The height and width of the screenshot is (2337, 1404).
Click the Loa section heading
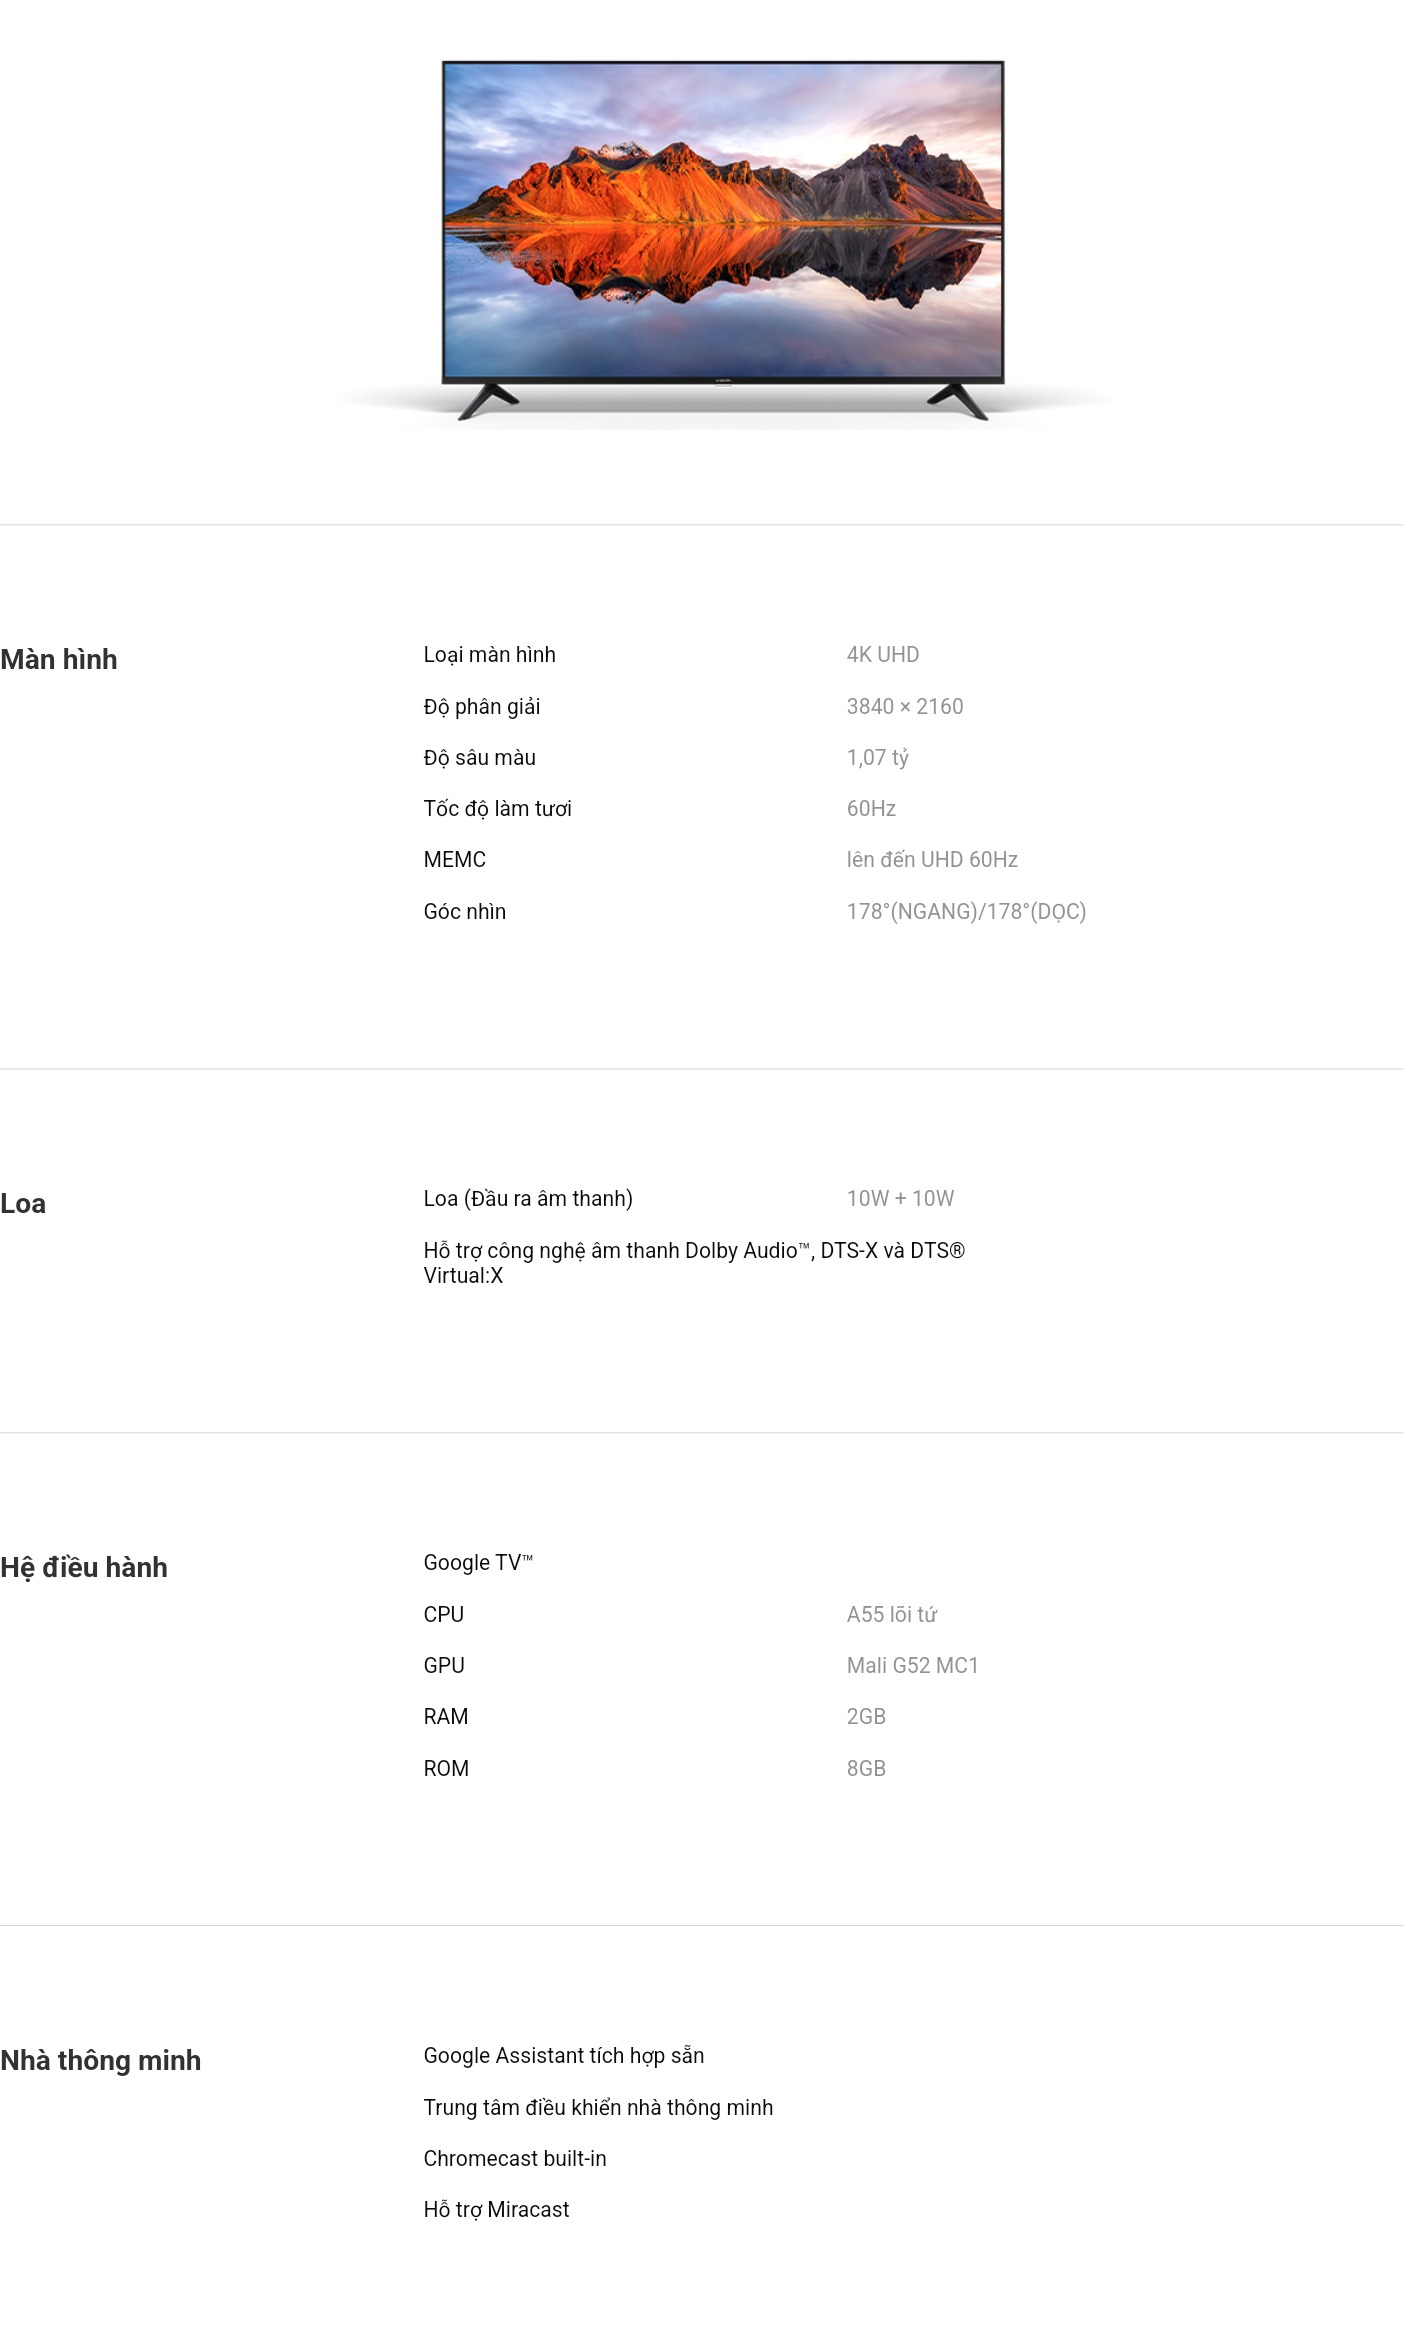coord(23,1204)
